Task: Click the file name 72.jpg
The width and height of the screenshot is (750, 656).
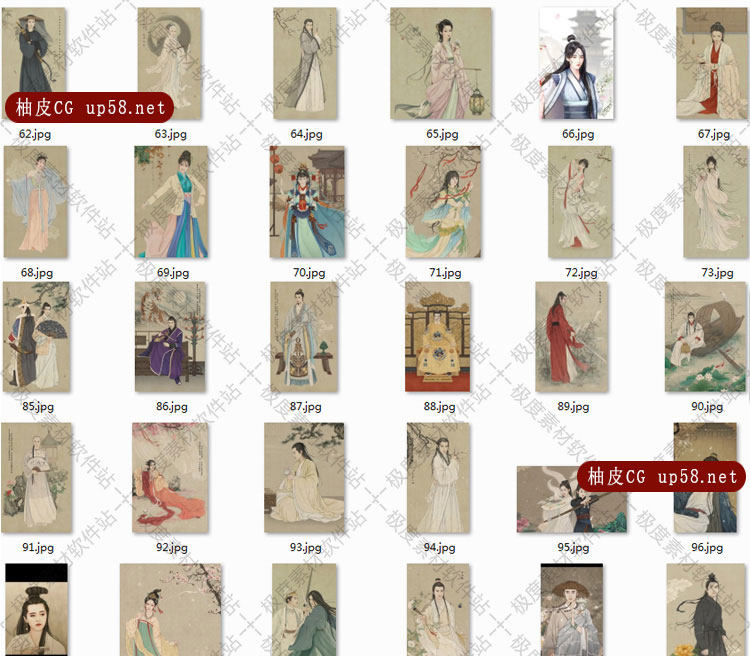Action: (581, 273)
